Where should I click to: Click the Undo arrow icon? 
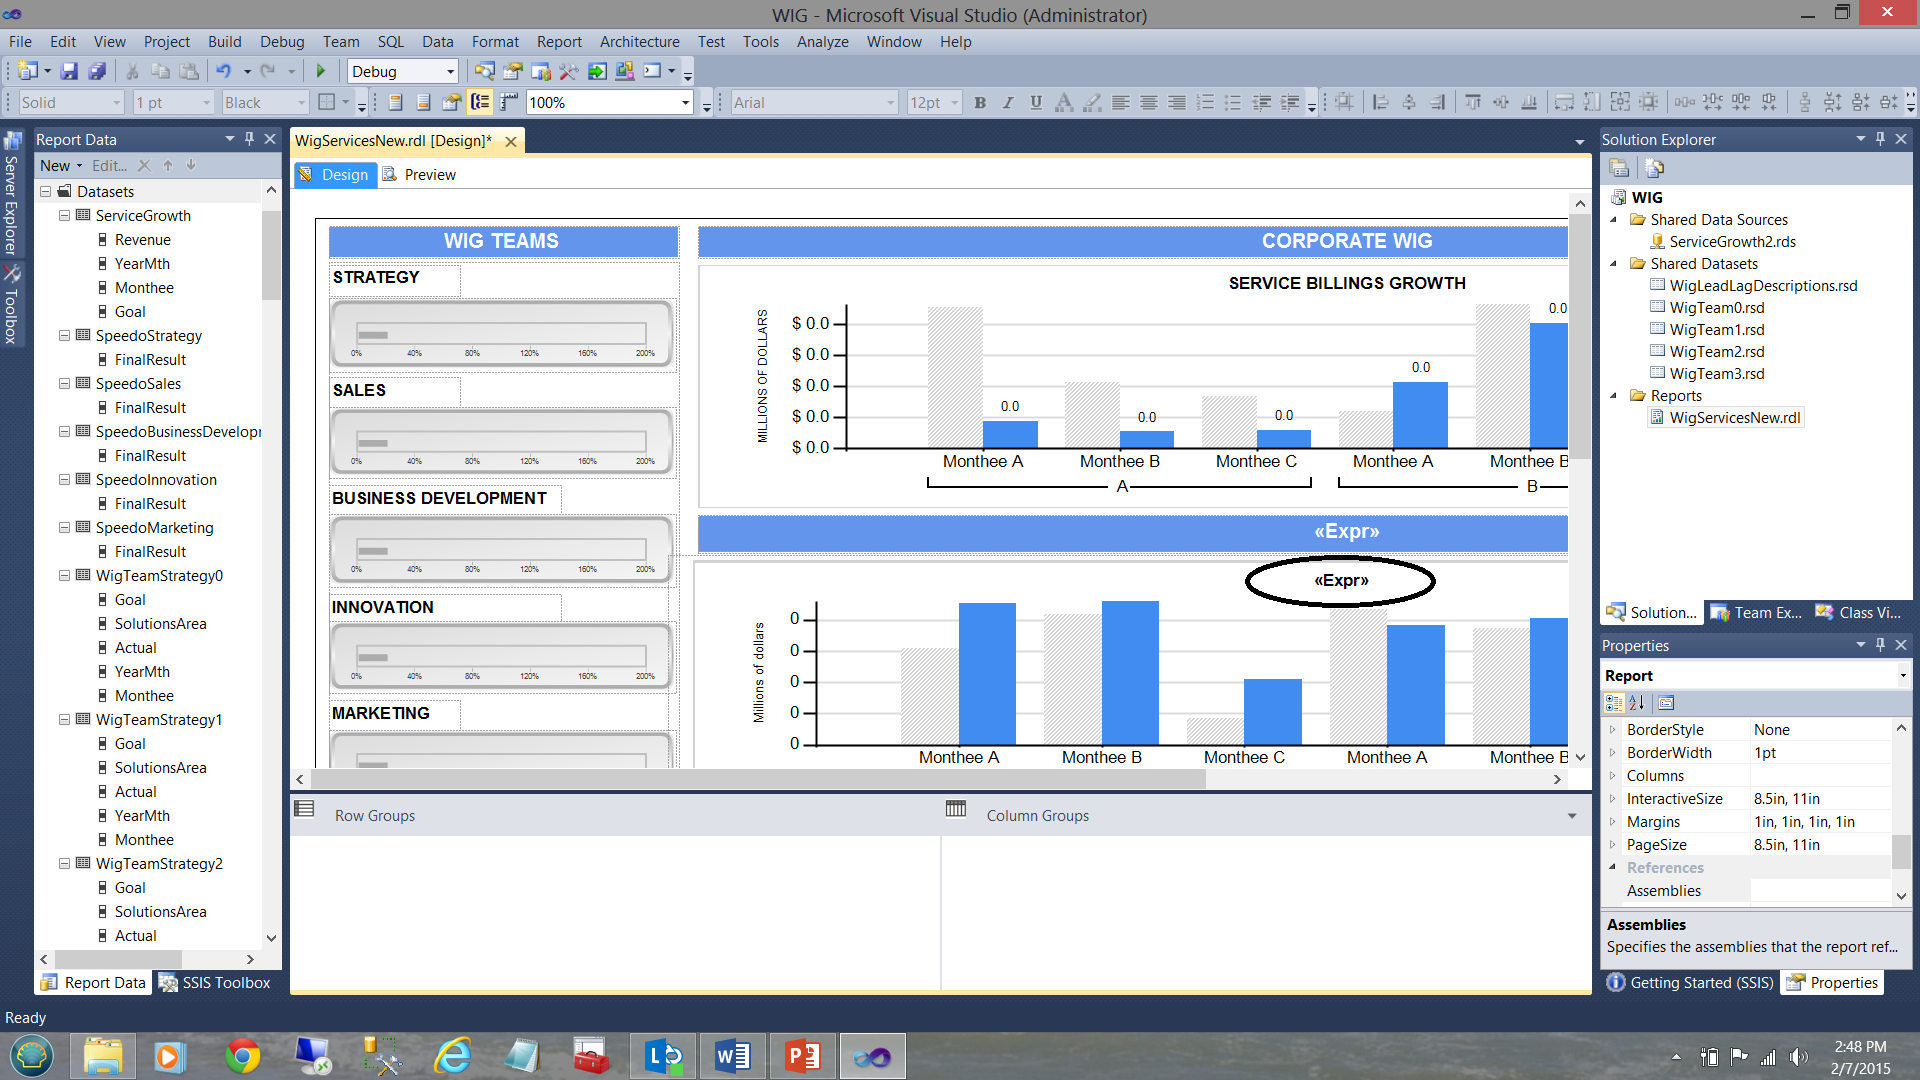click(x=223, y=71)
